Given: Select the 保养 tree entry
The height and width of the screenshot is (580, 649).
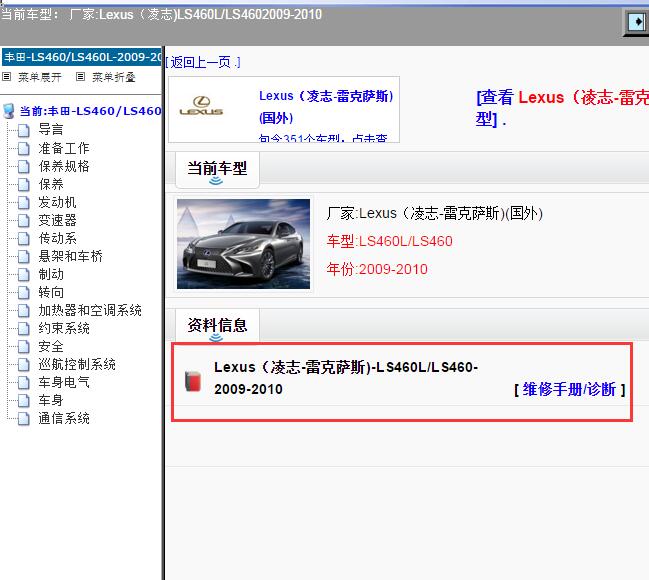Looking at the screenshot, I should tap(51, 184).
